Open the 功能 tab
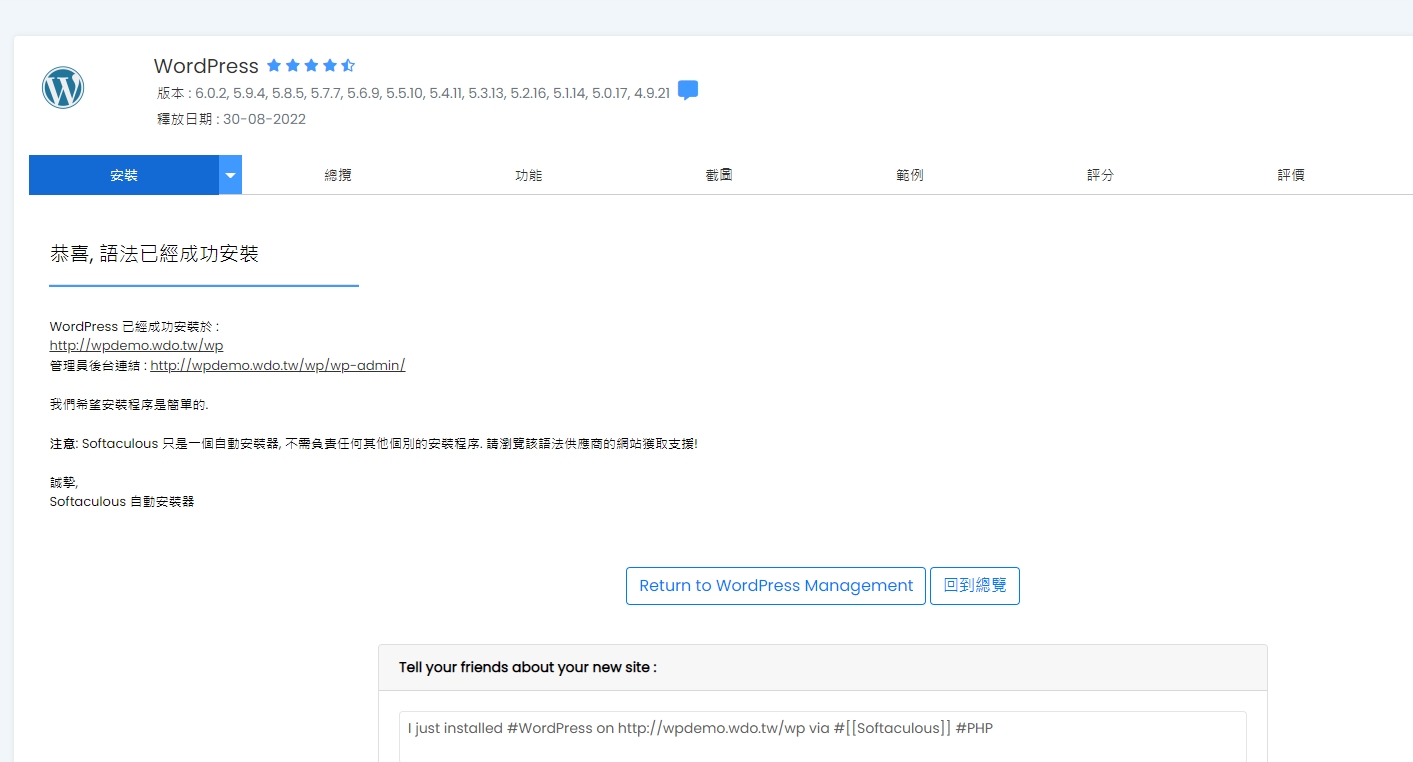1413x762 pixels. pyautogui.click(x=528, y=175)
